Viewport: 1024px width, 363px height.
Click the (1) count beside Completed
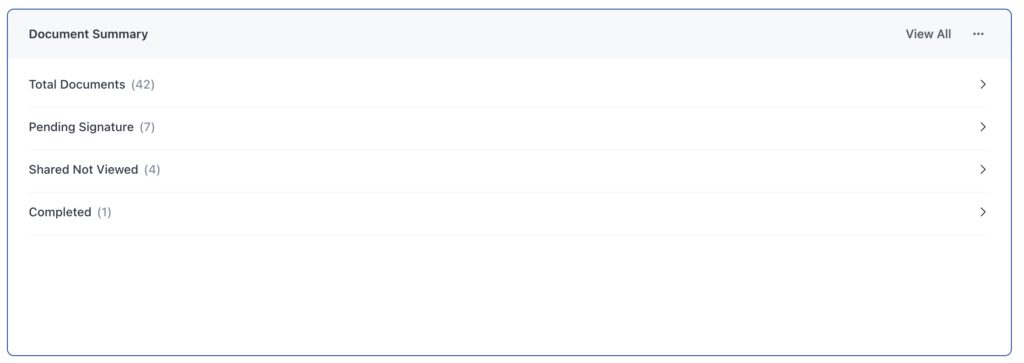pos(104,212)
